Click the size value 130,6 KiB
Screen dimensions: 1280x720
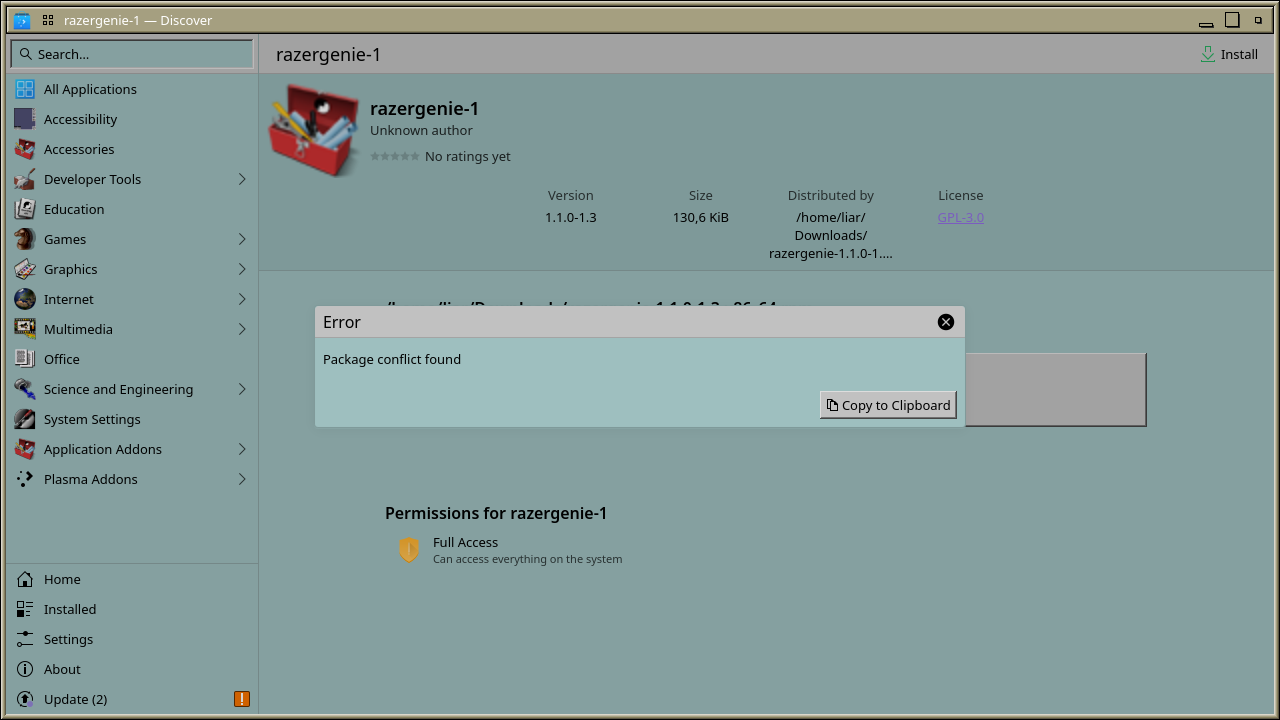click(701, 217)
